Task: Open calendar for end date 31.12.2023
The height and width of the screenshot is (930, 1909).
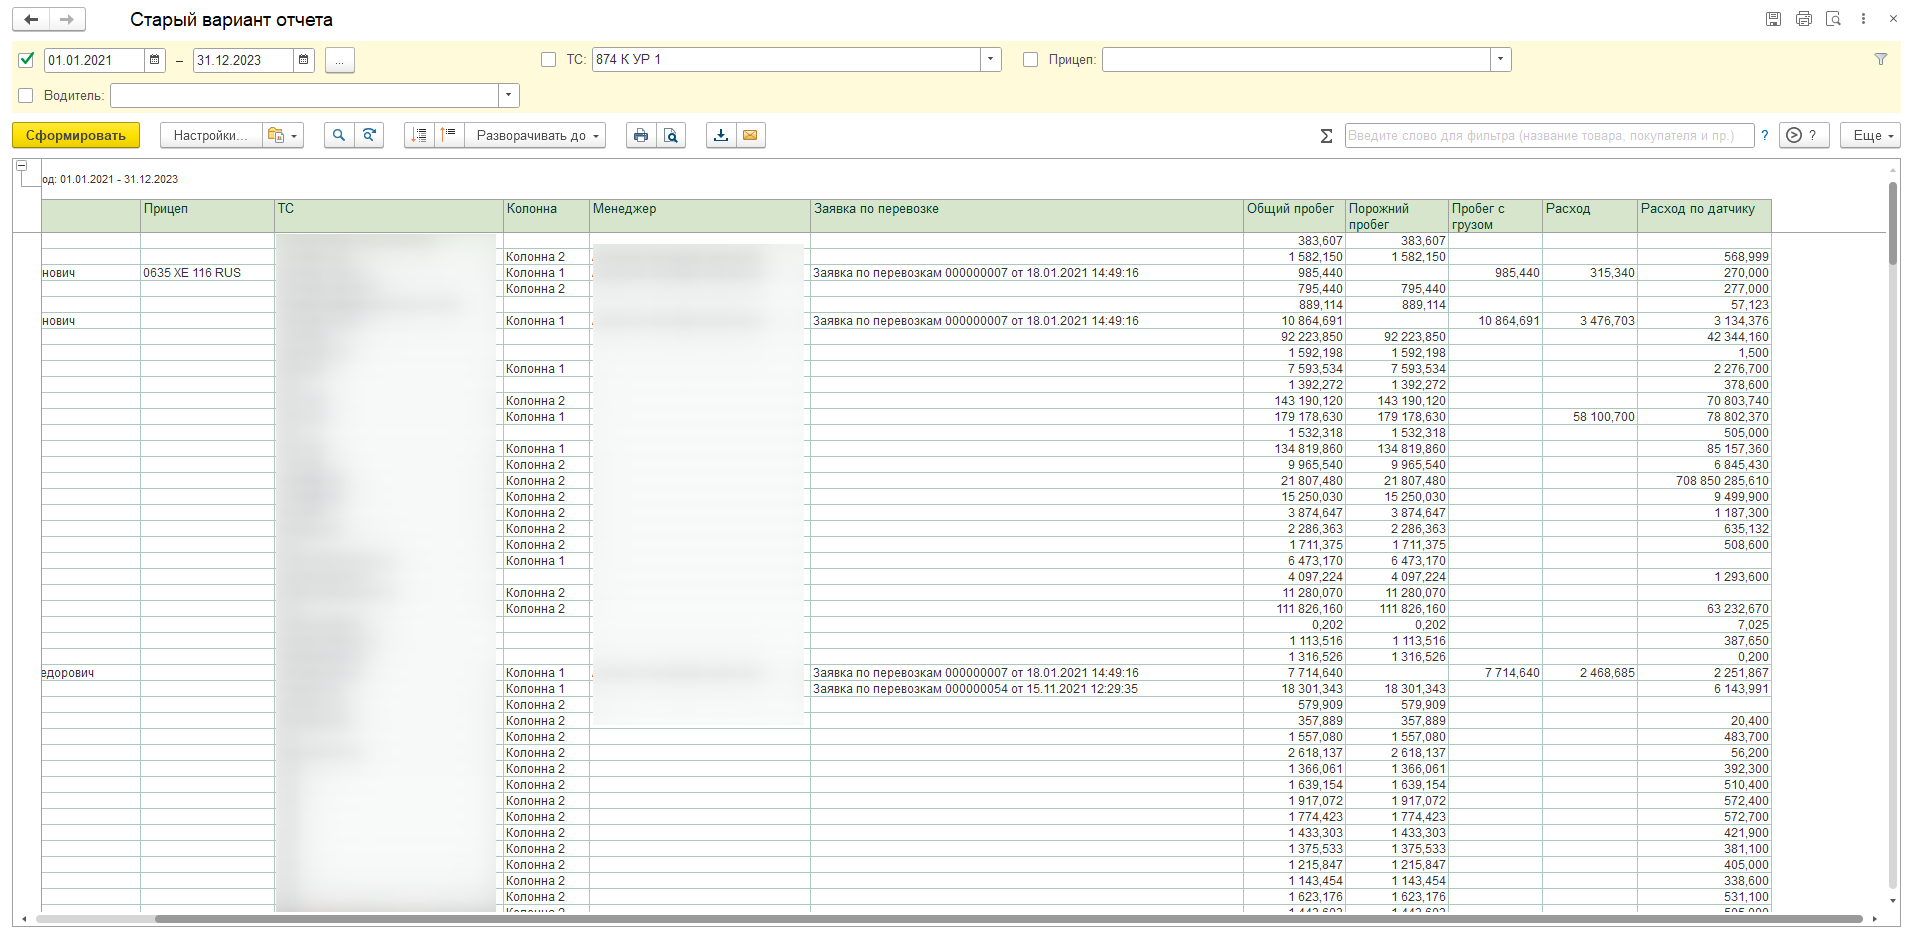Action: click(304, 60)
